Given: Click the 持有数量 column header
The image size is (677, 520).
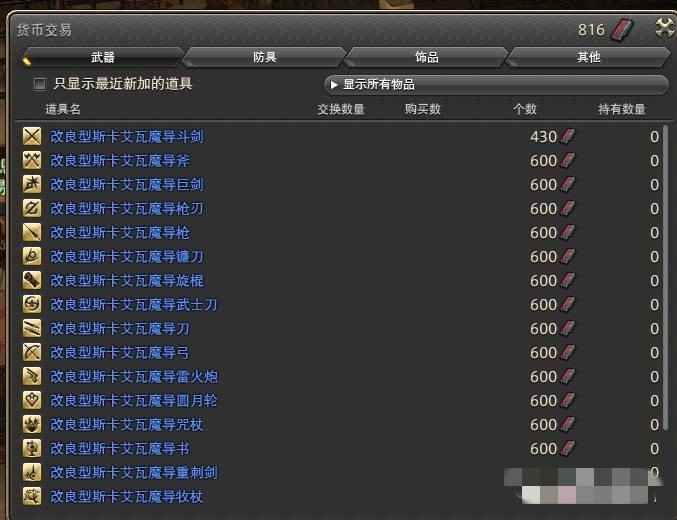Looking at the screenshot, I should [621, 109].
